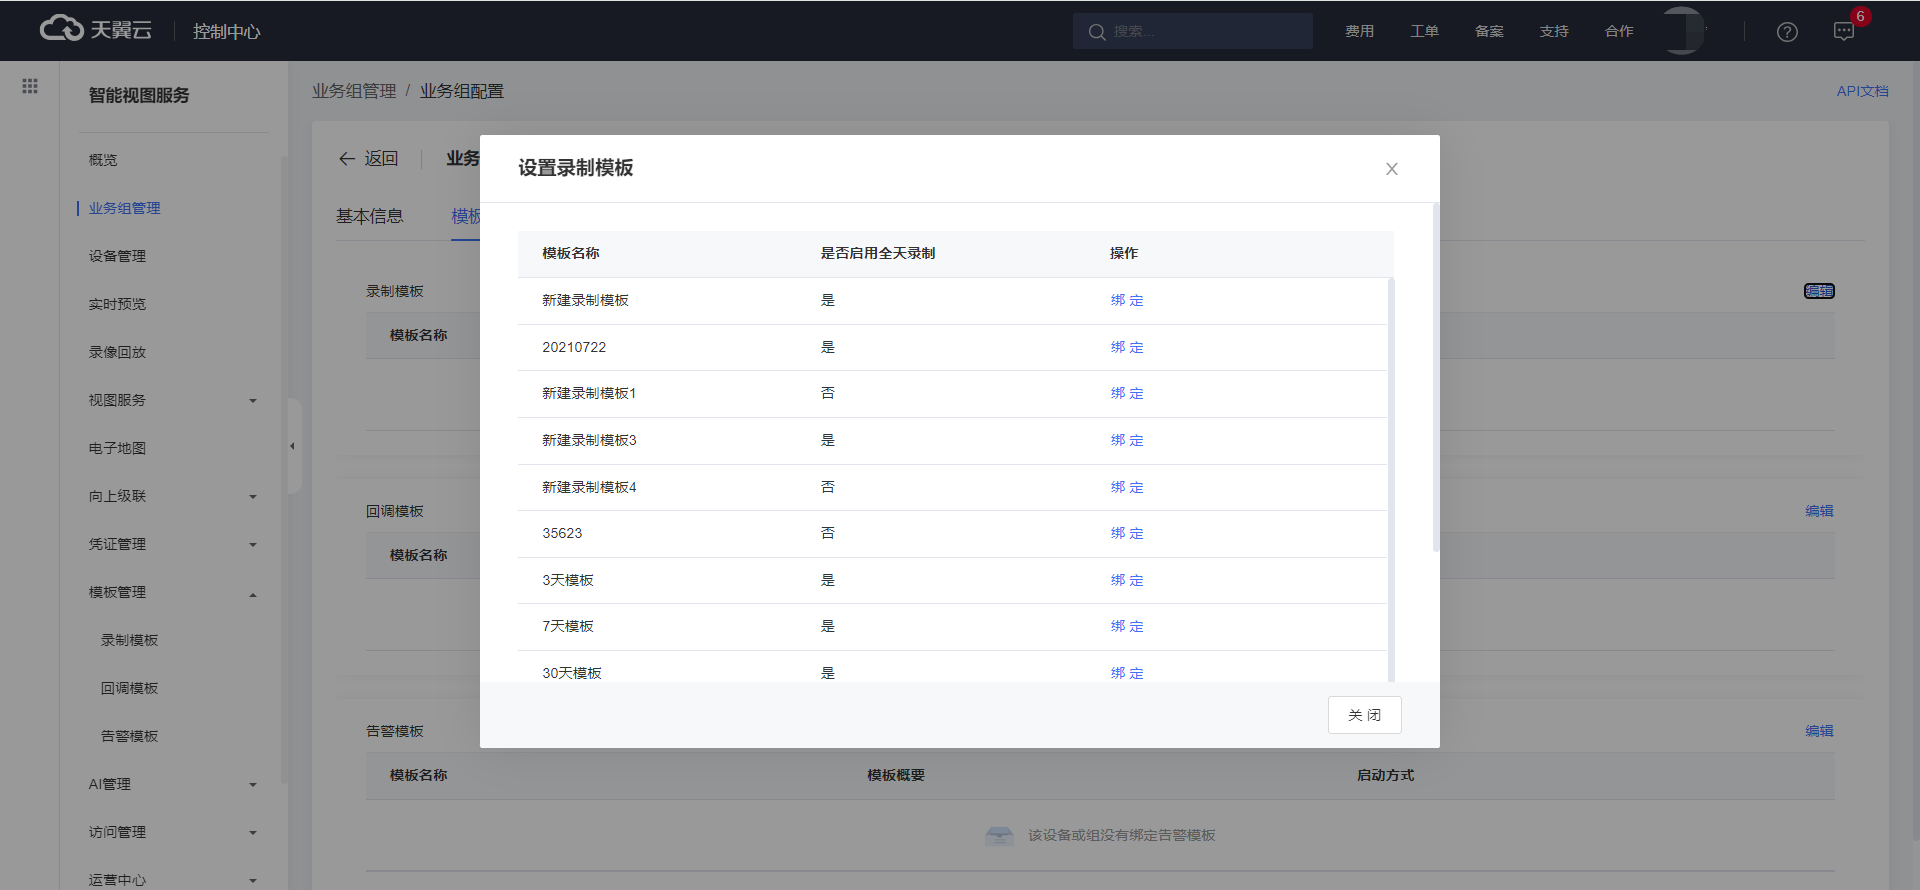
Task: Open 费用 in the top menu
Action: click(1359, 31)
